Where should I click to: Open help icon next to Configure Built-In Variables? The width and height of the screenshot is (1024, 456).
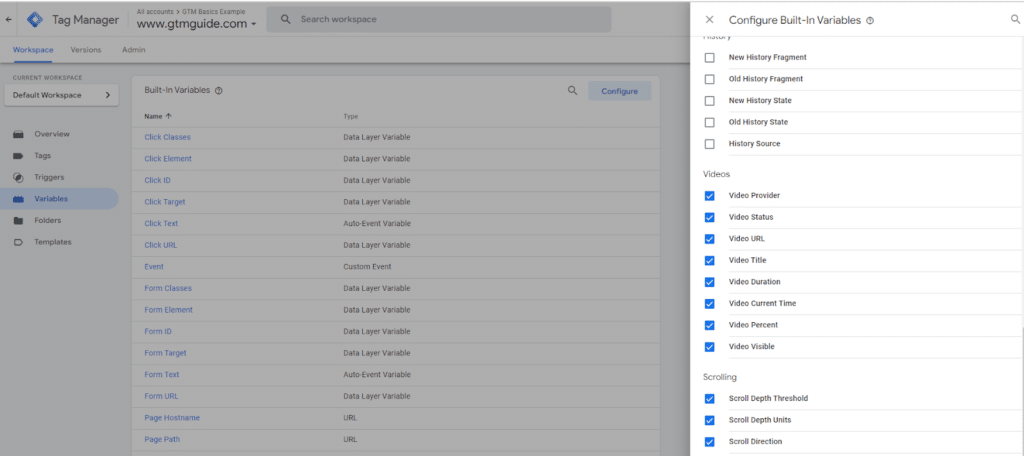tap(870, 21)
